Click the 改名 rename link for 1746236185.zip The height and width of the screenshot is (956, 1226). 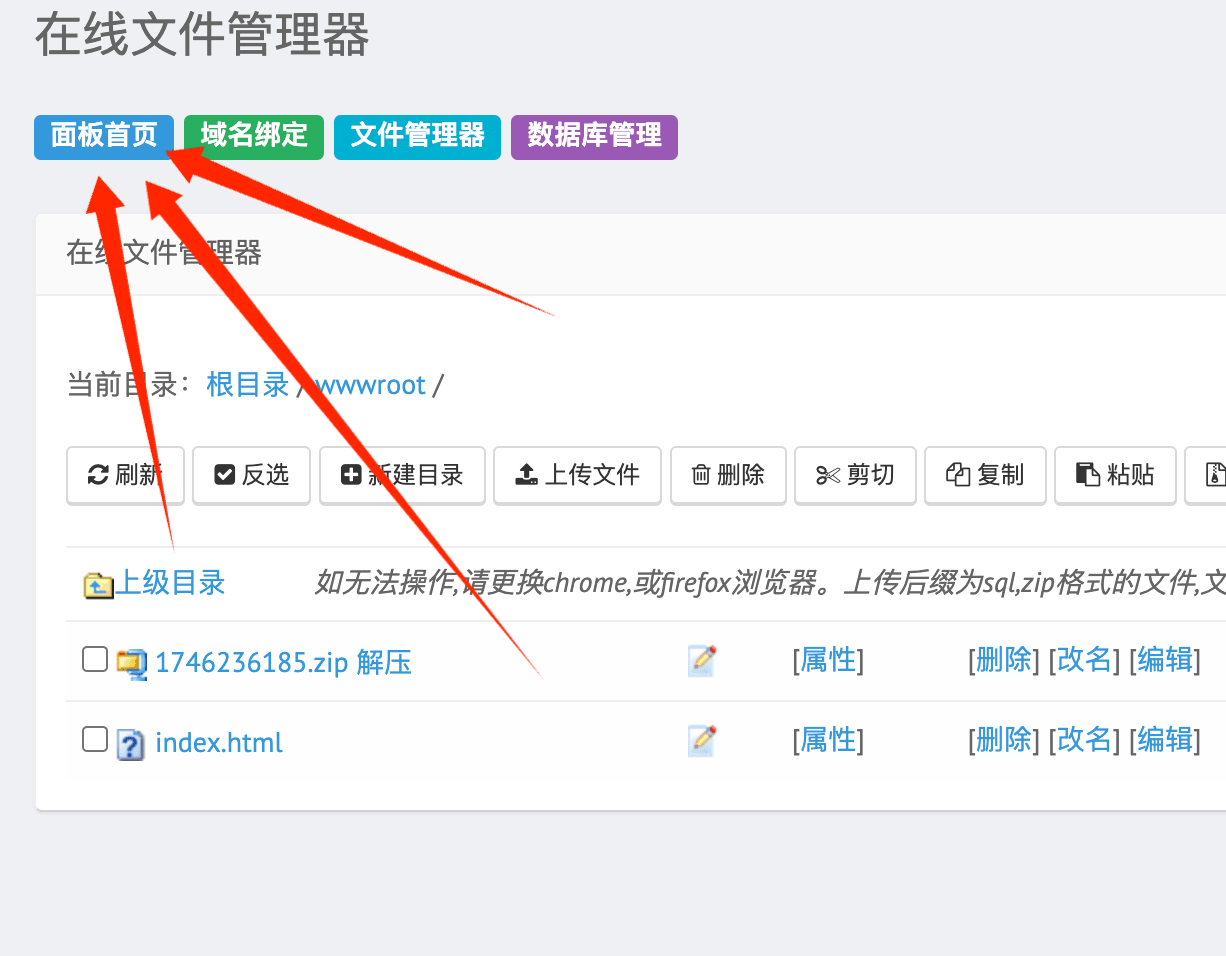point(1084,660)
